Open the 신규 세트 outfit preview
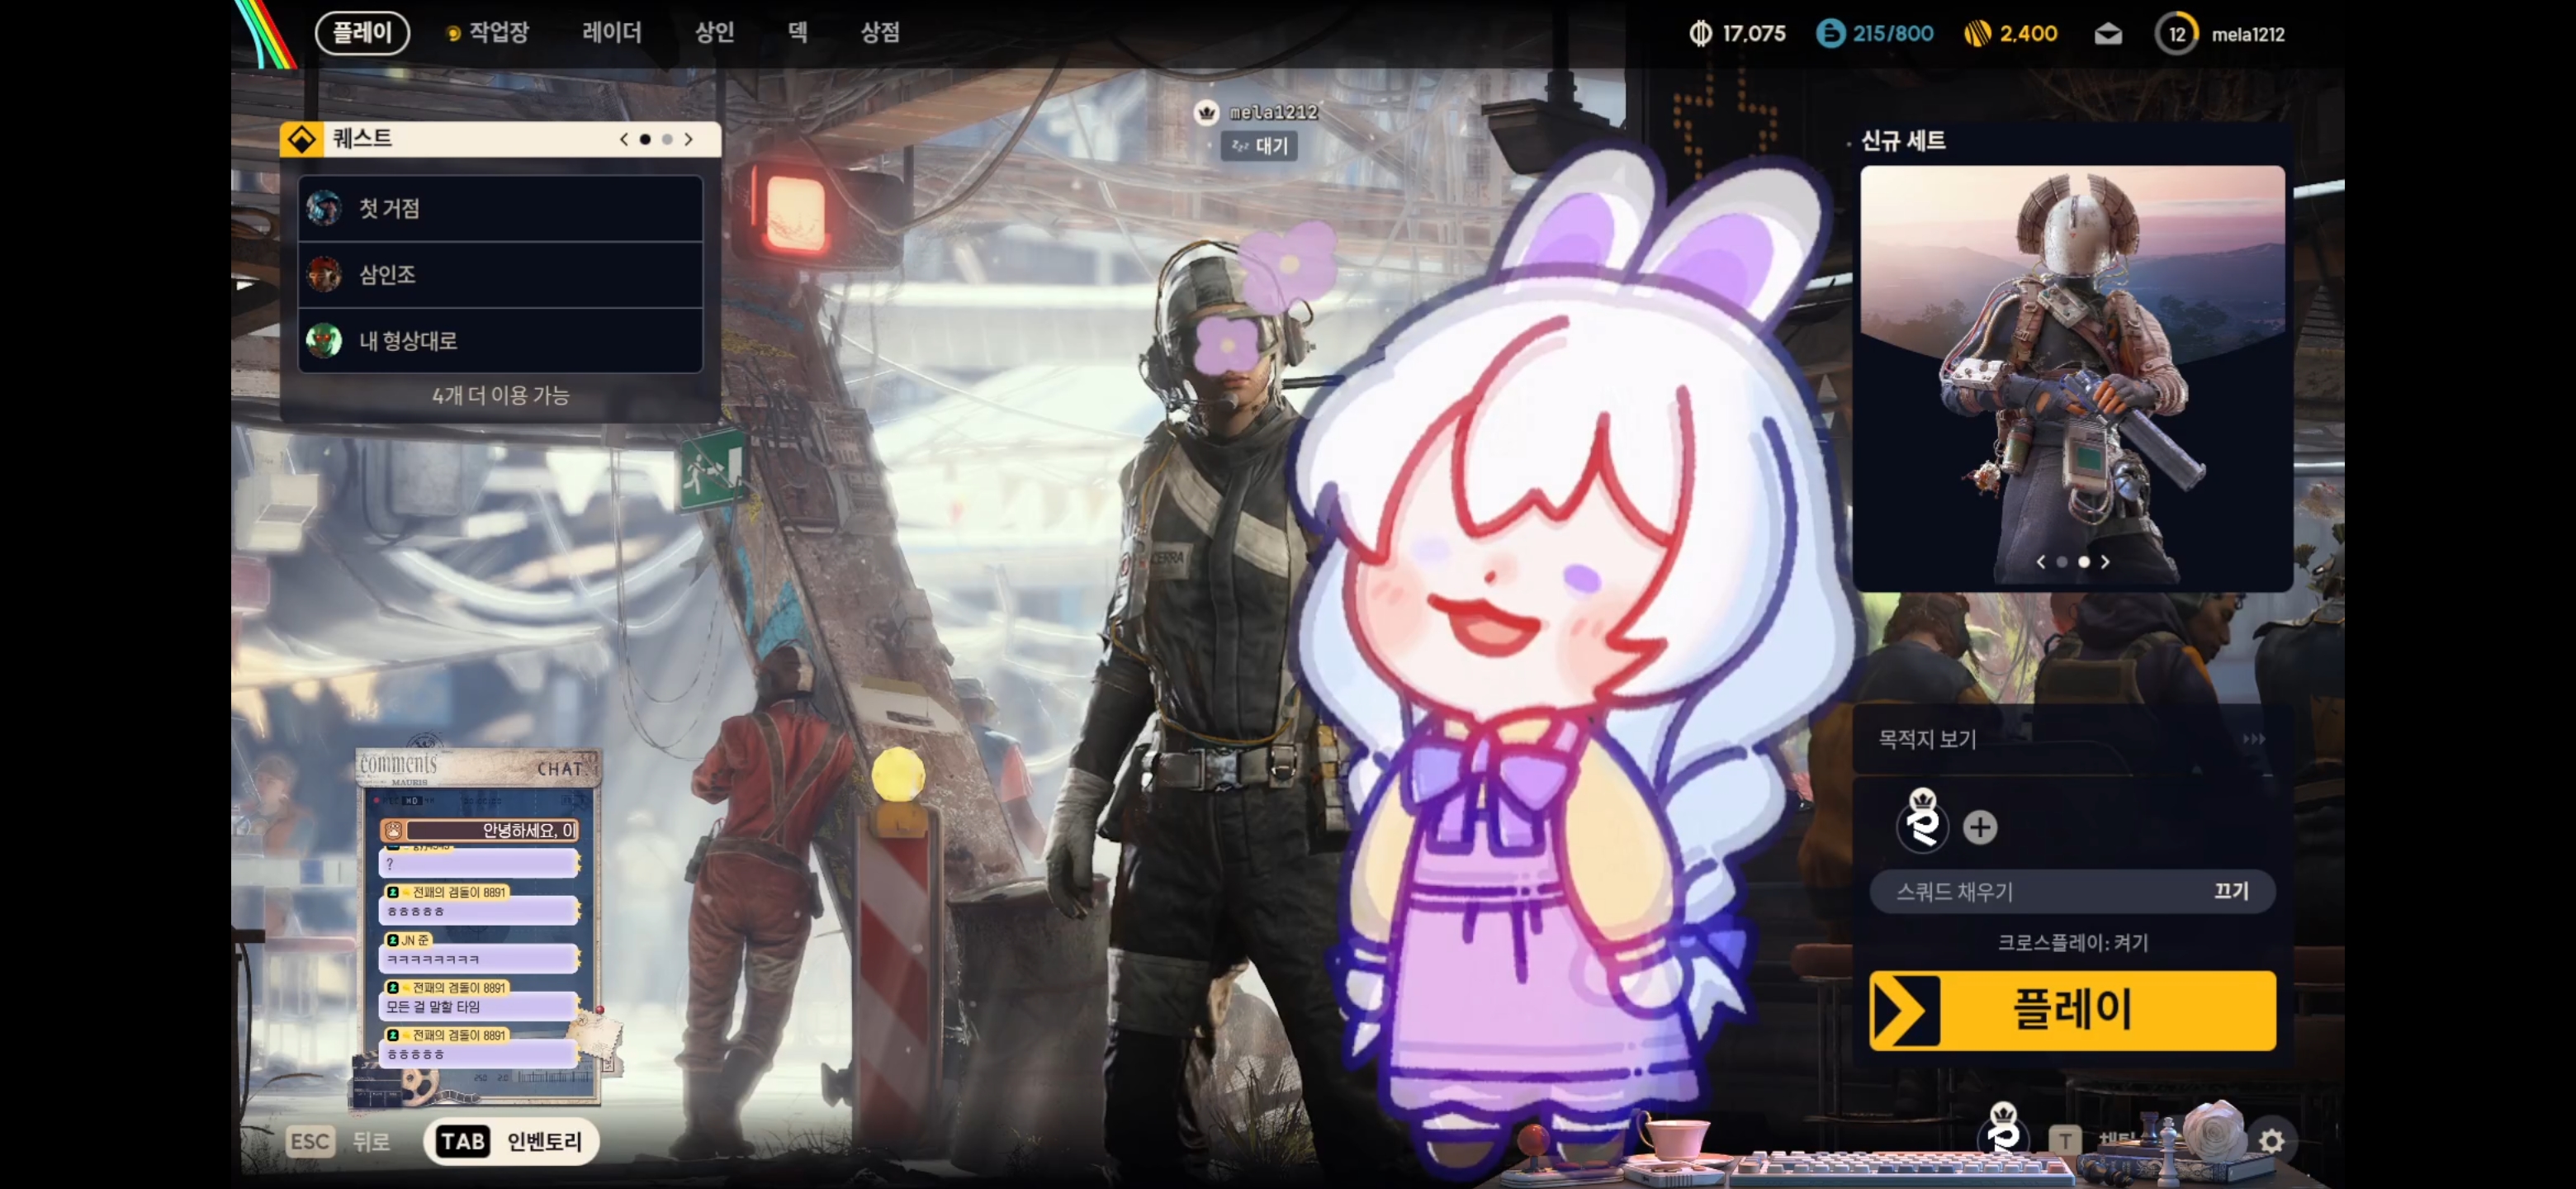 2072,375
